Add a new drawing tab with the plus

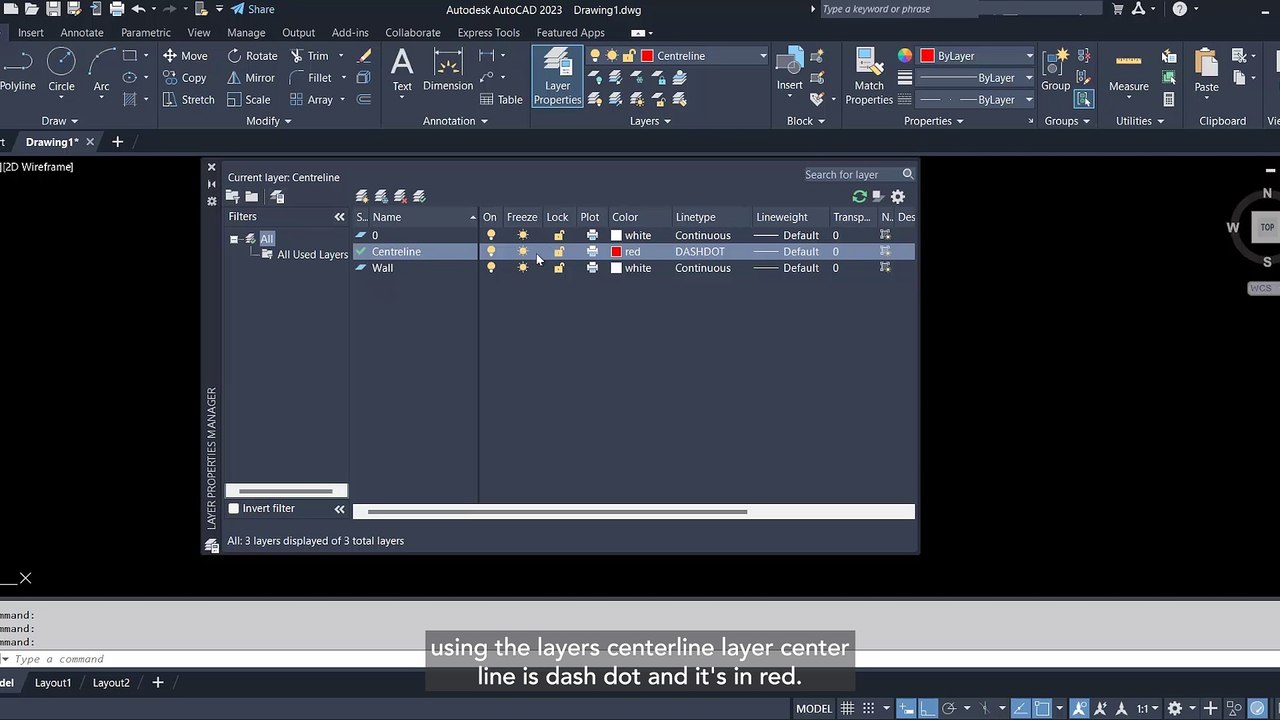click(x=117, y=142)
